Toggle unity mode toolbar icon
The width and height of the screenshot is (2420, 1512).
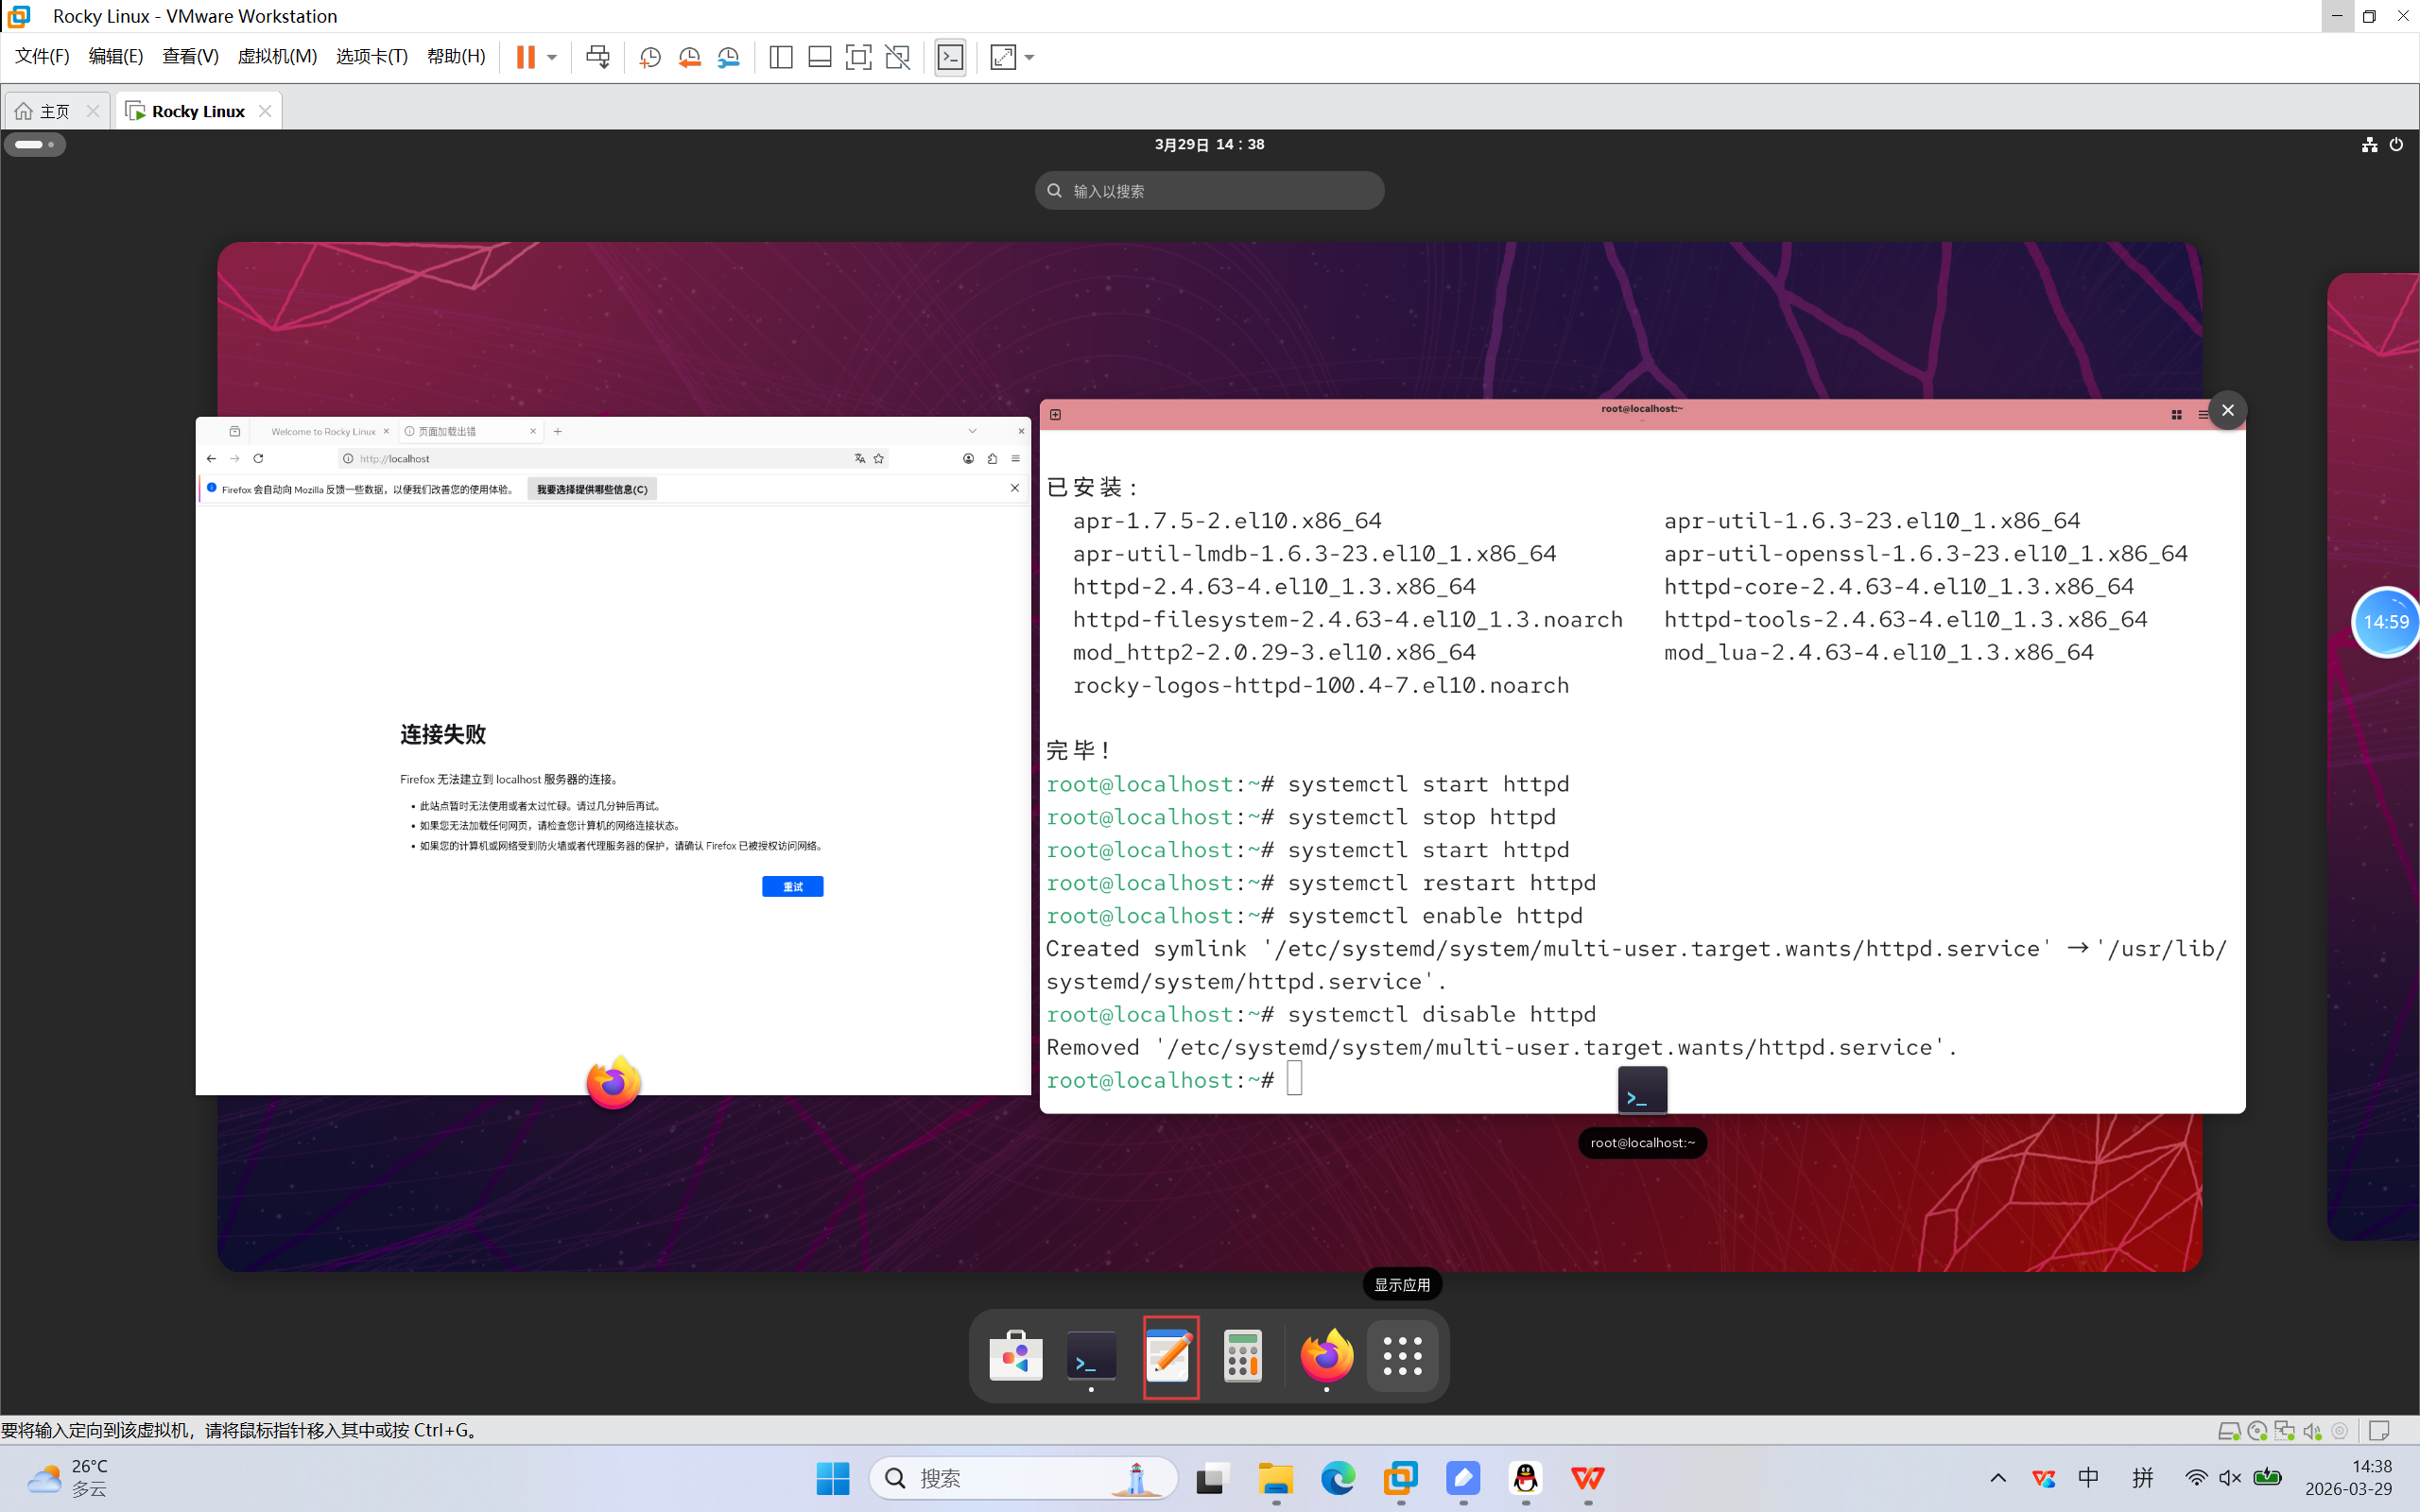pos(898,57)
